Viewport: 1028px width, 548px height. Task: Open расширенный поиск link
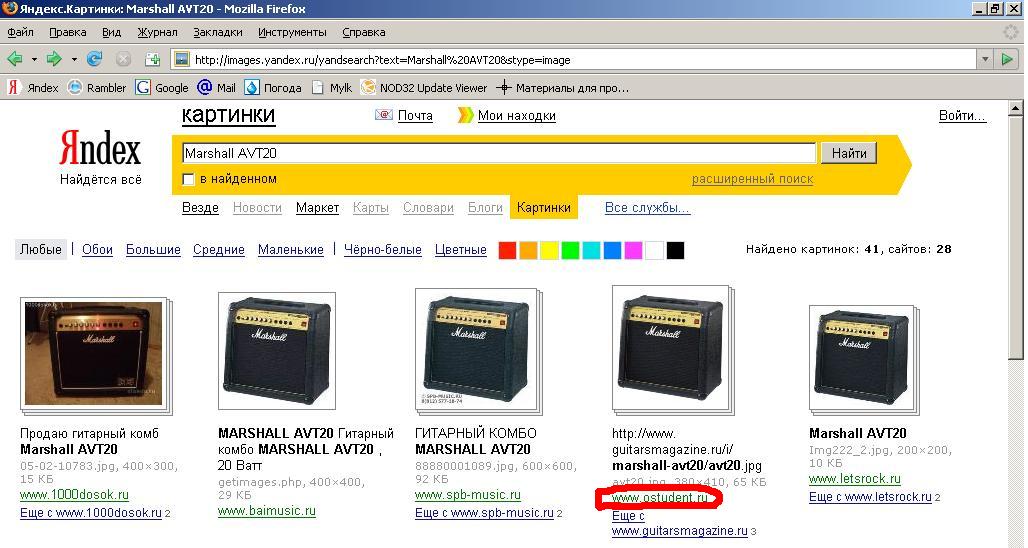(753, 179)
